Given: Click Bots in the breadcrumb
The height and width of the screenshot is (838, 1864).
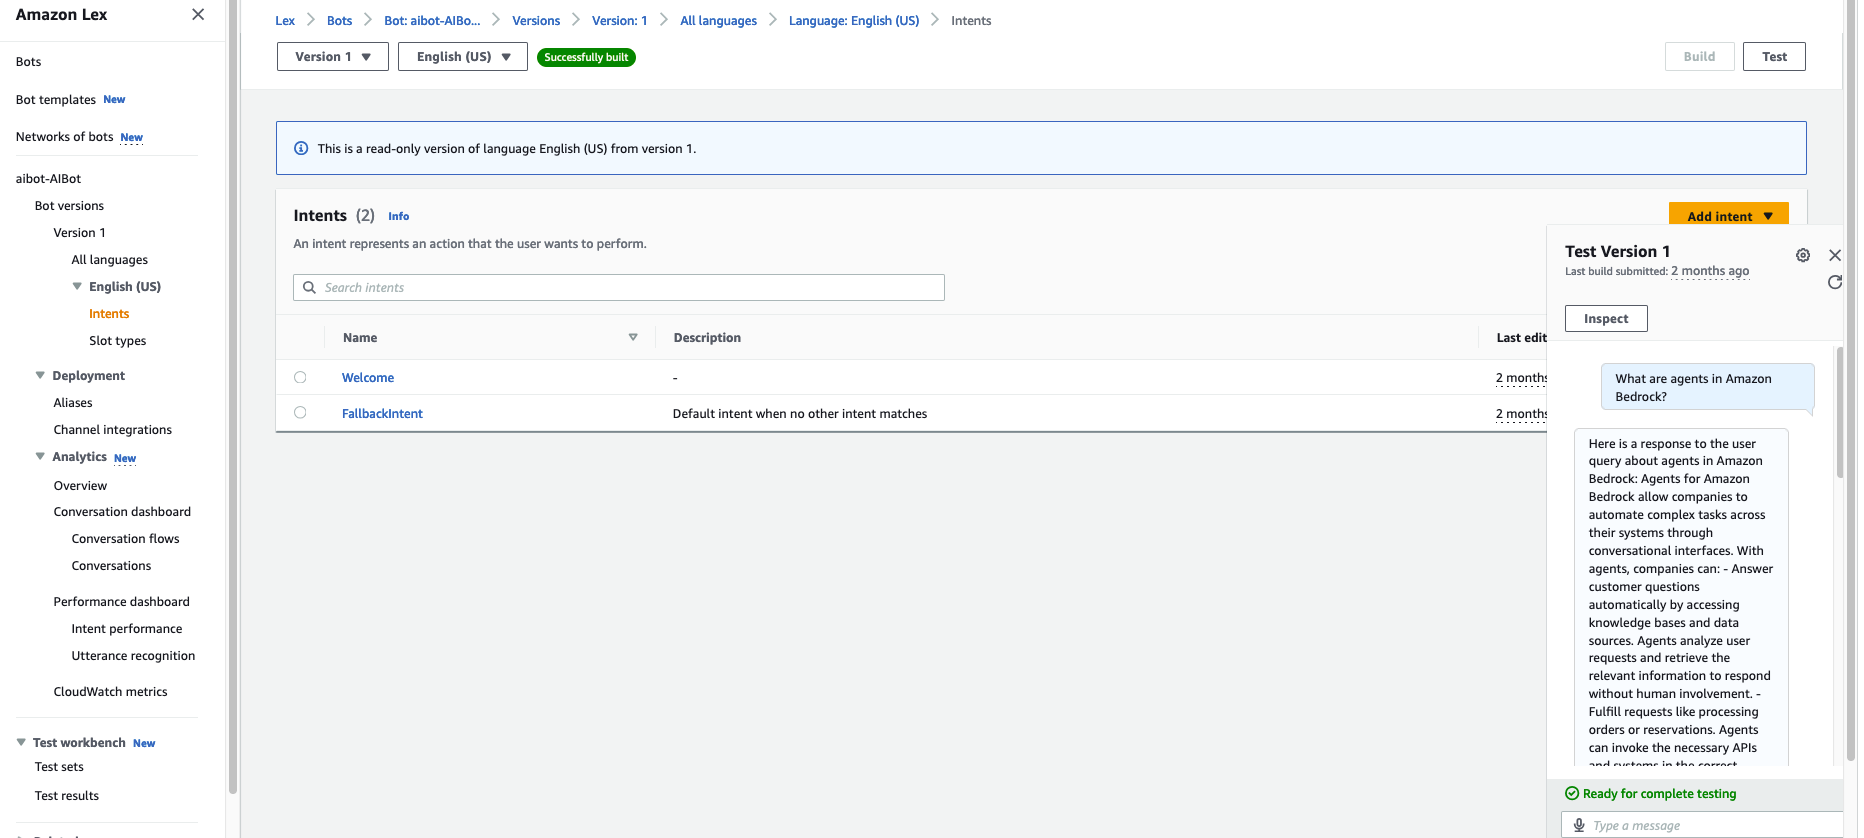Looking at the screenshot, I should click(x=340, y=21).
